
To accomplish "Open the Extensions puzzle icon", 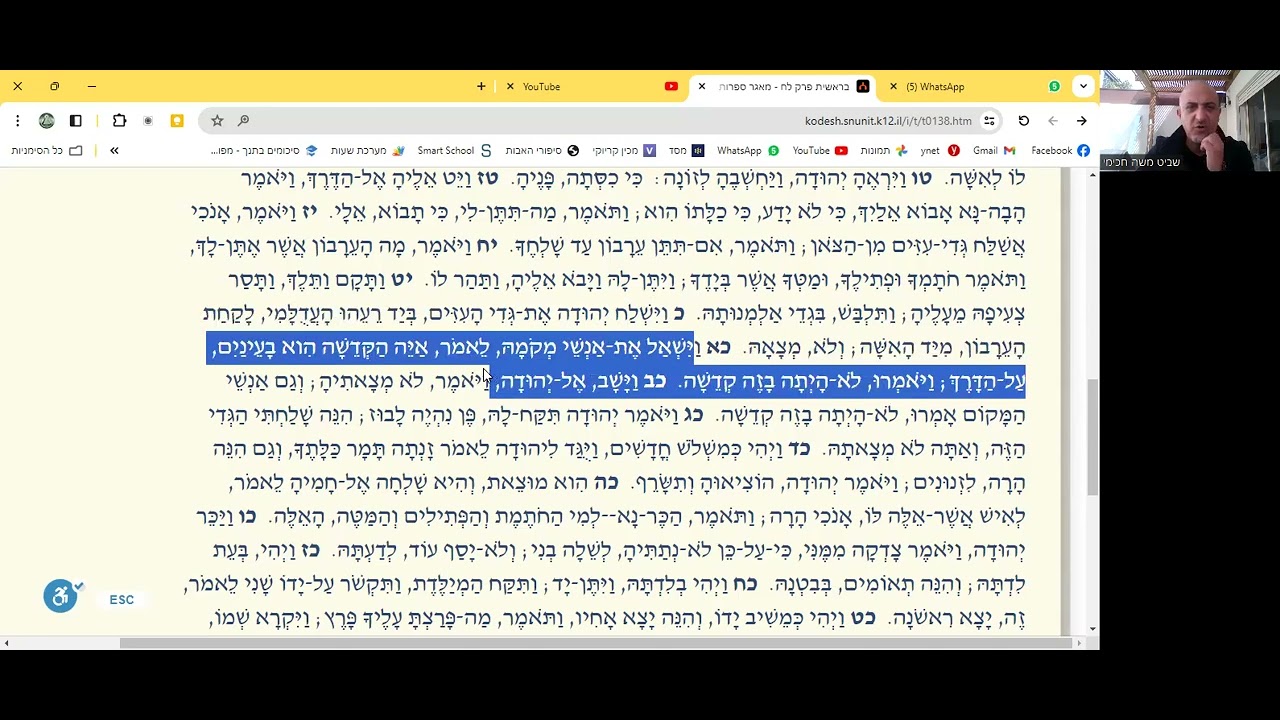I will [119, 121].
